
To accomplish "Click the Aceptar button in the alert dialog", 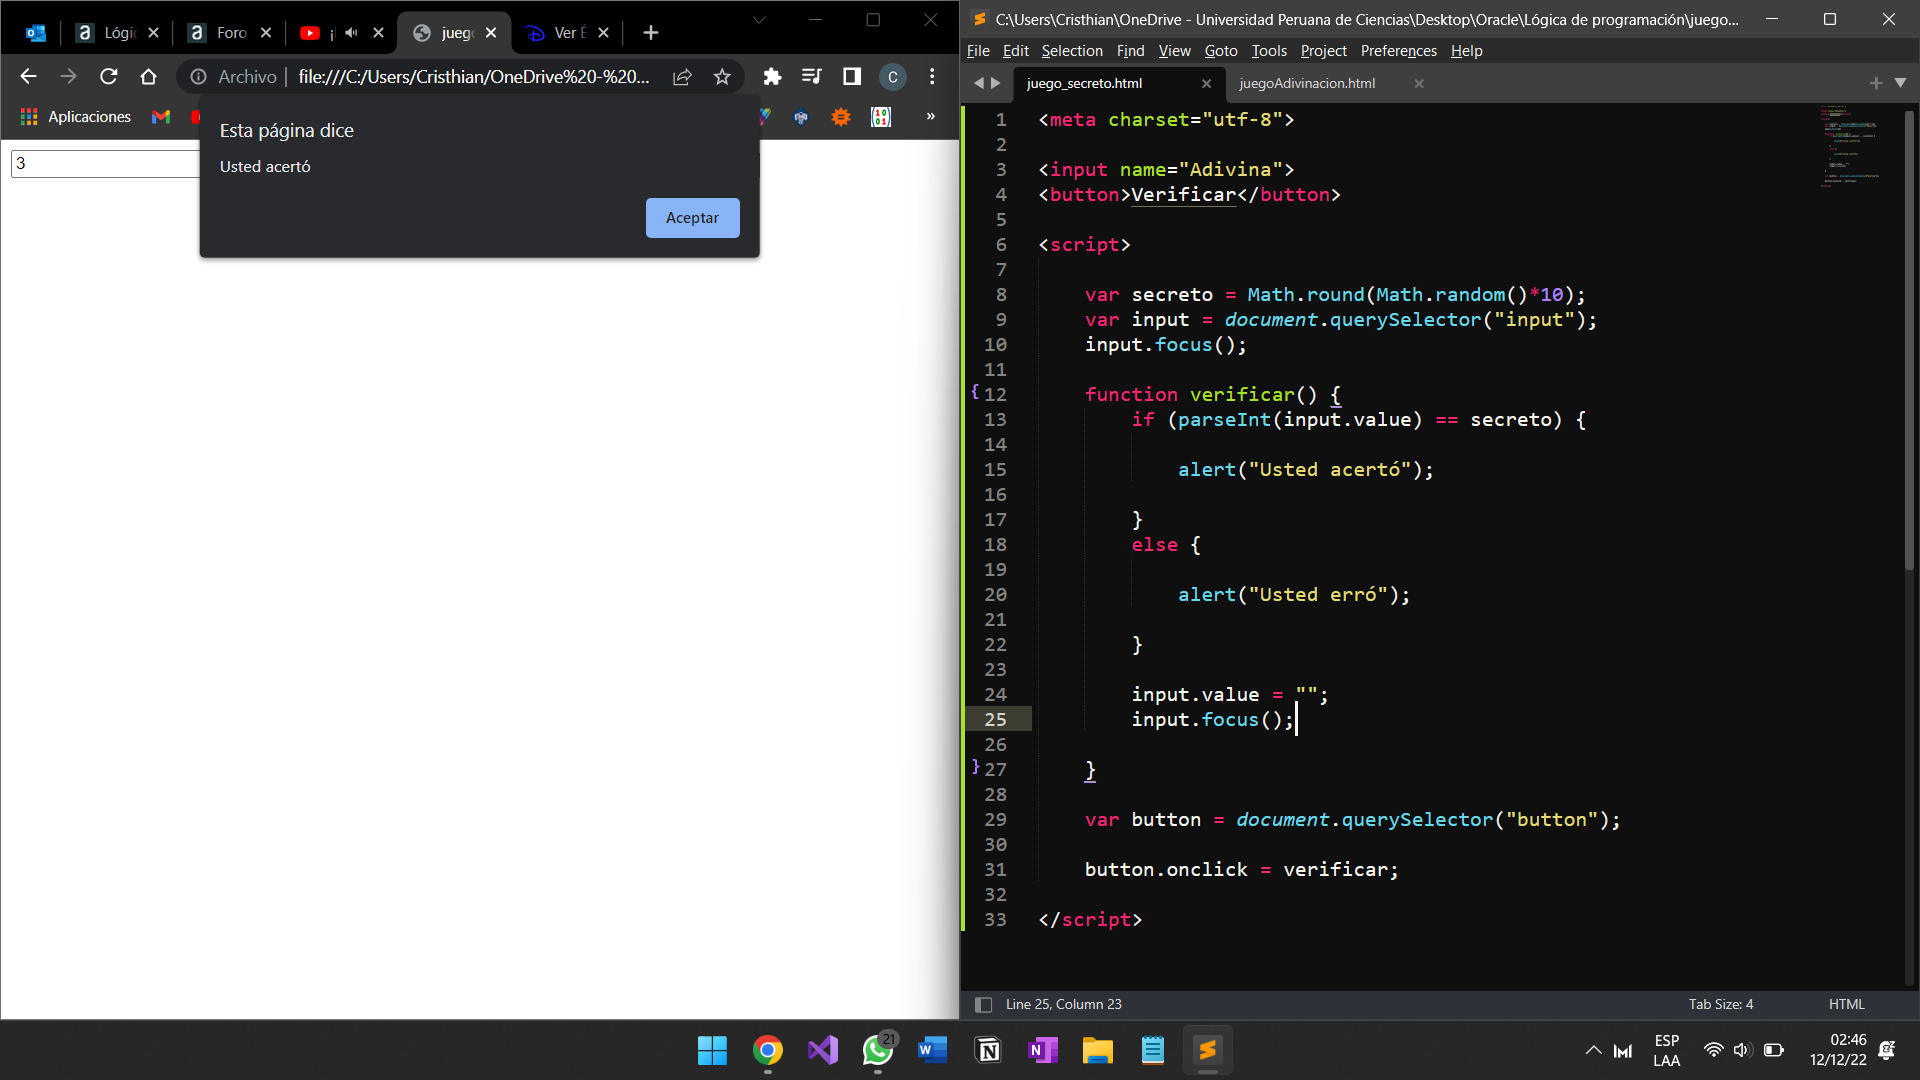I will (x=692, y=218).
